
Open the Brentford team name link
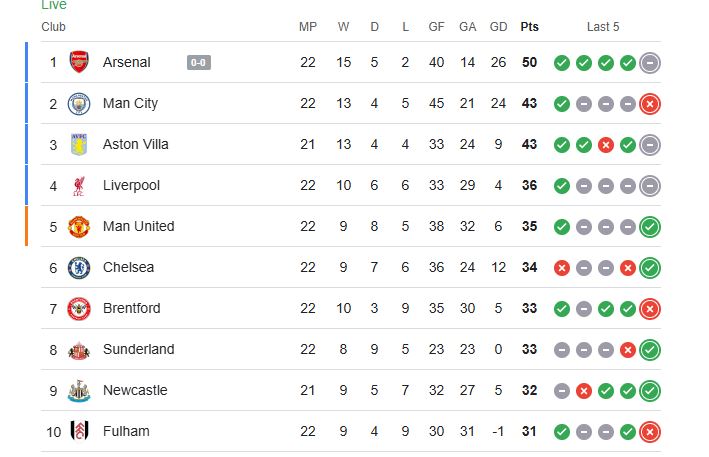[132, 308]
